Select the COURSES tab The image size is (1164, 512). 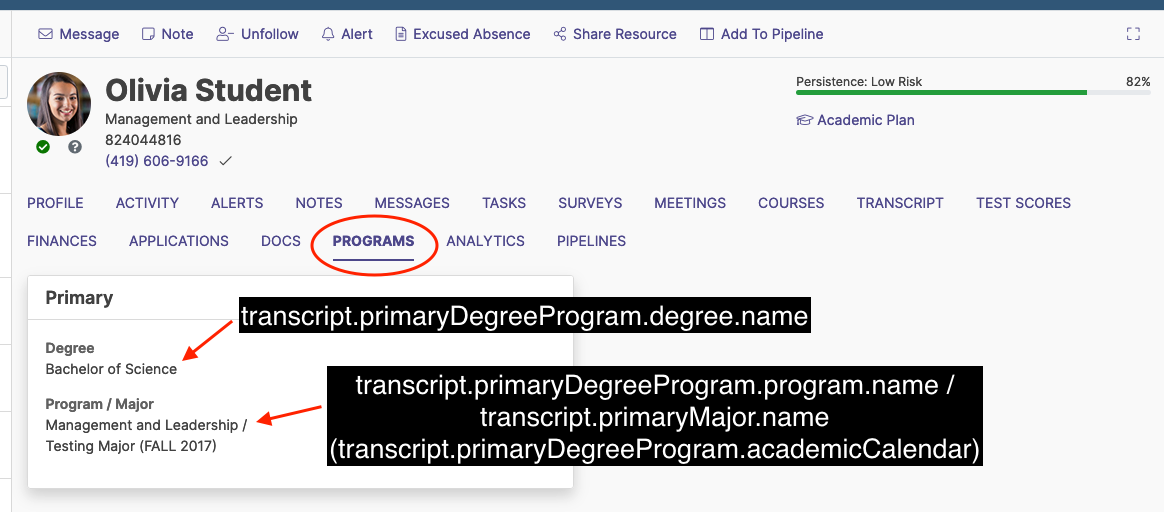tap(791, 203)
